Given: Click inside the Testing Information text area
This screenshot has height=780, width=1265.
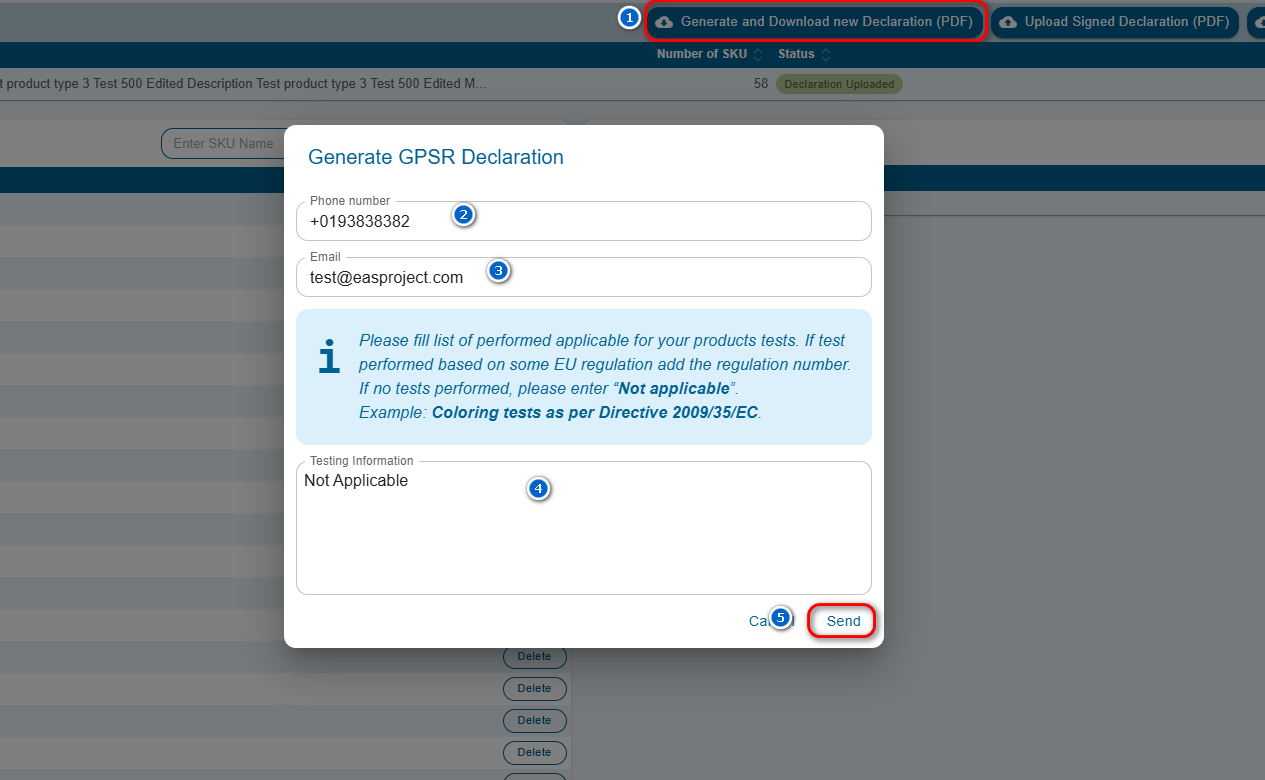Looking at the screenshot, I should tap(583, 540).
